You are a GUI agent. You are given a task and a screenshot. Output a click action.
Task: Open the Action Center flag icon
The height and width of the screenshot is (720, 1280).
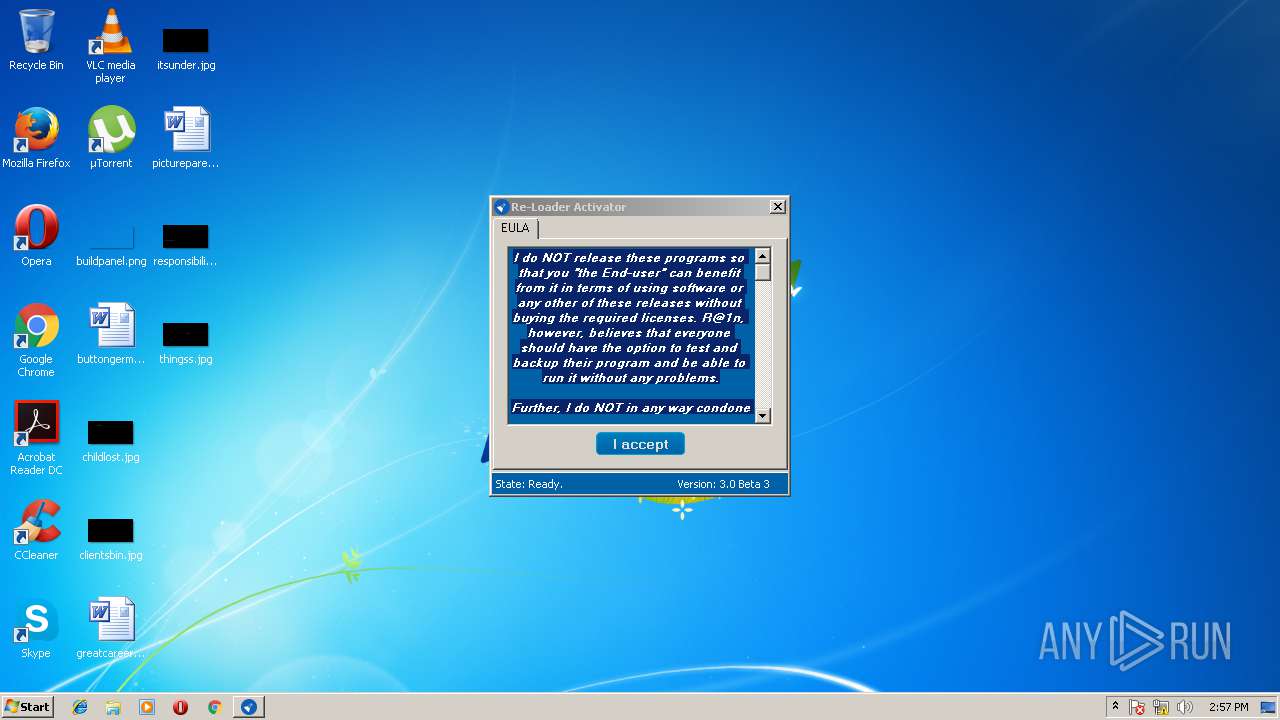(x=1137, y=707)
